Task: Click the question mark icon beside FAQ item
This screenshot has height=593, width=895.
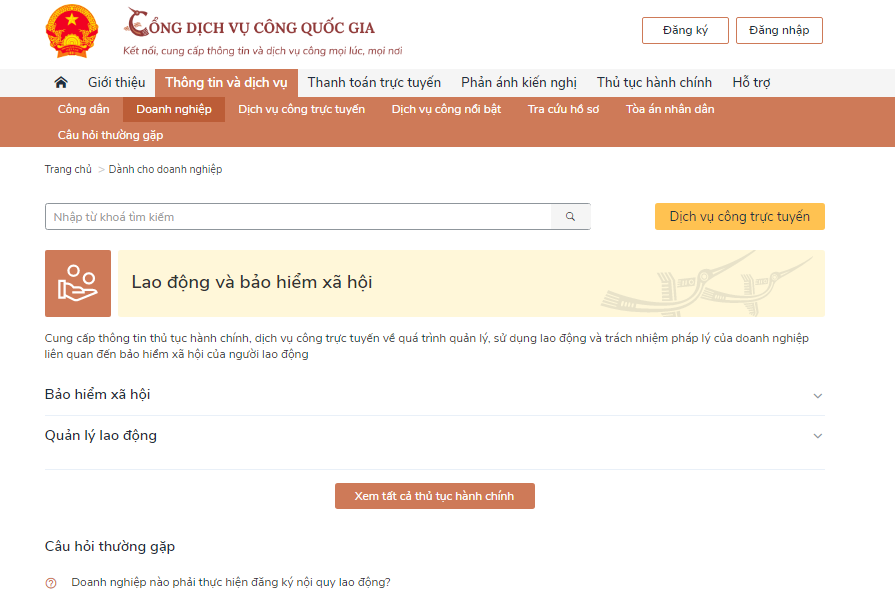Action: pyautogui.click(x=51, y=583)
